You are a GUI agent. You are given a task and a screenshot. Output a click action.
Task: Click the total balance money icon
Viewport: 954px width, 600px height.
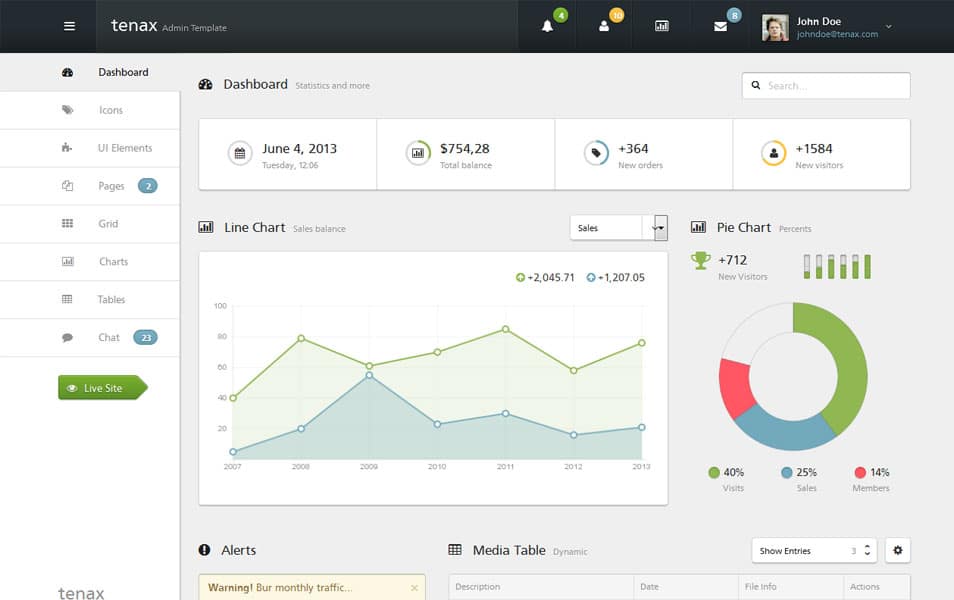tap(417, 153)
